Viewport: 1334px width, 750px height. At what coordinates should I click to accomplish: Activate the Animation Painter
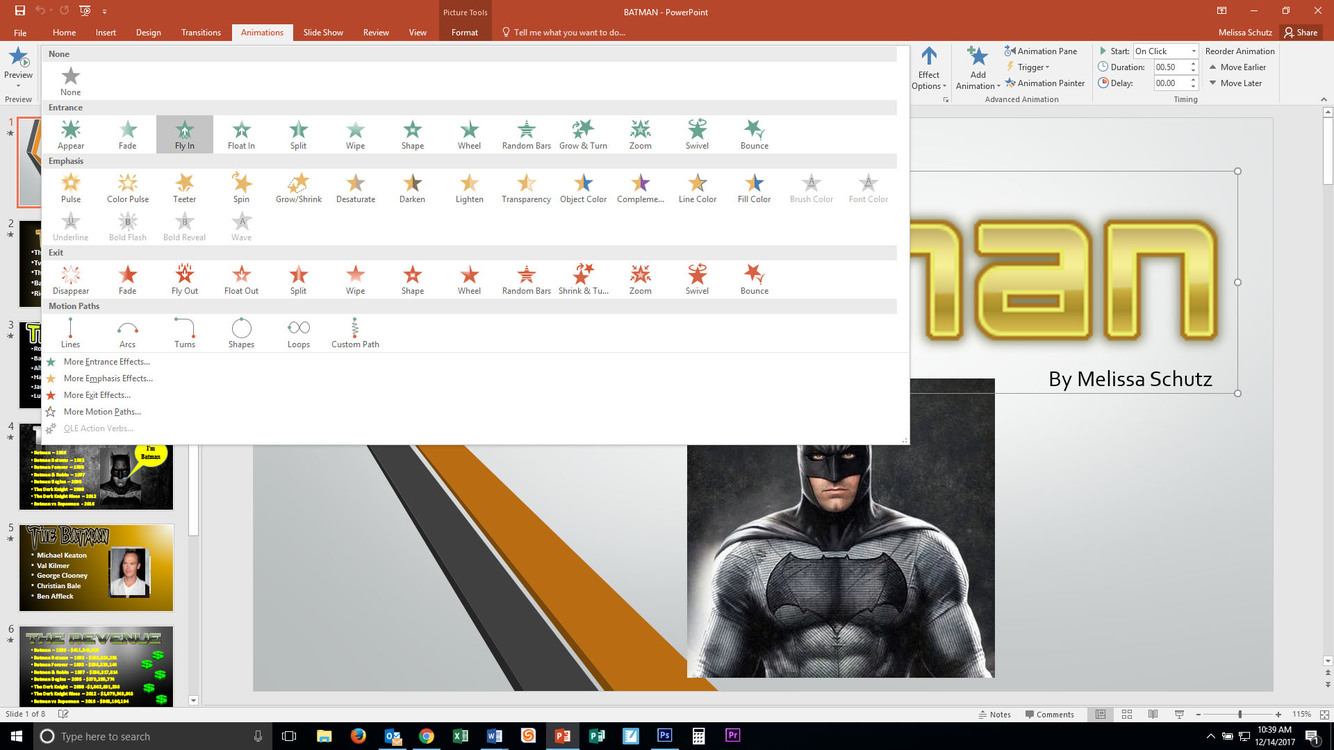point(1045,83)
